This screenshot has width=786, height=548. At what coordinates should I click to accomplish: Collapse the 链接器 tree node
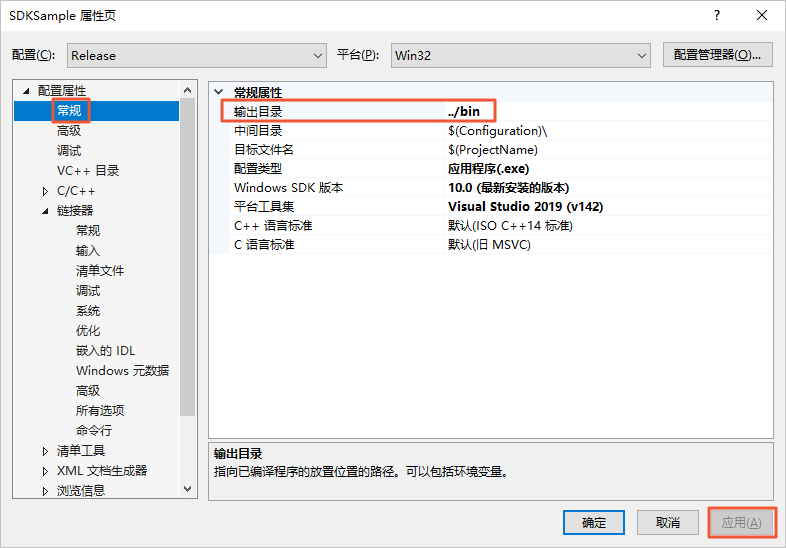tap(45, 211)
